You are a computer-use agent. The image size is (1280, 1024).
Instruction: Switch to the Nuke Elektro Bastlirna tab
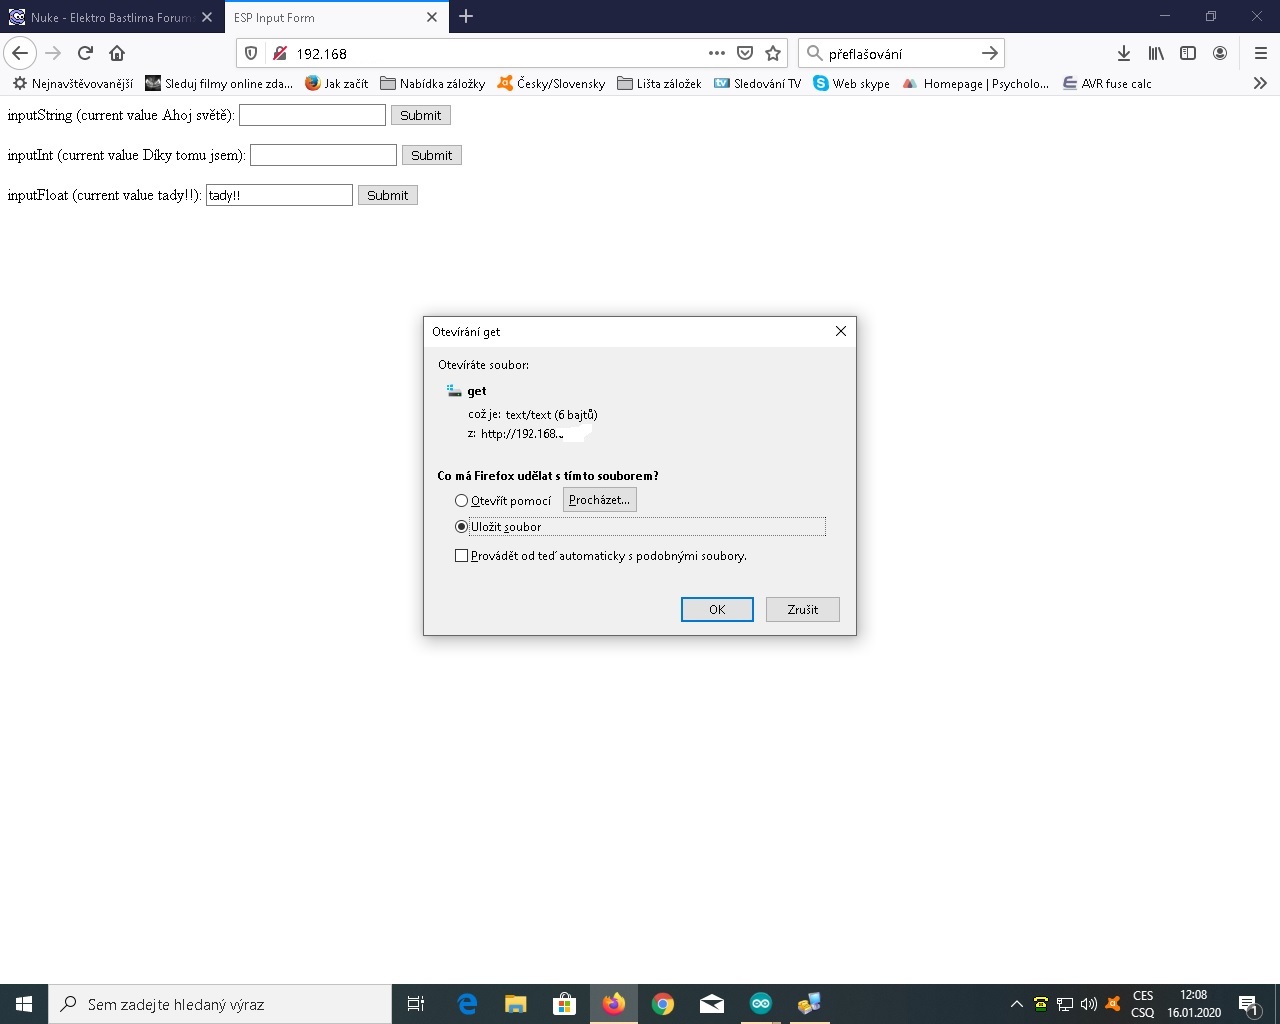pyautogui.click(x=110, y=17)
